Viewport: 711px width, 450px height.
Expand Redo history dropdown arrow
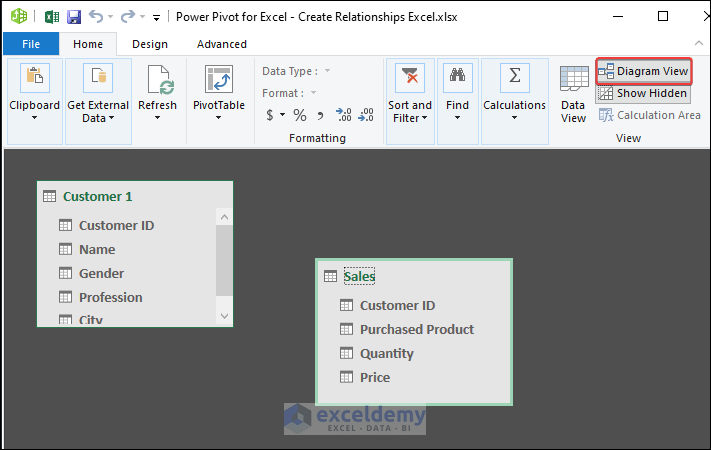pos(142,17)
